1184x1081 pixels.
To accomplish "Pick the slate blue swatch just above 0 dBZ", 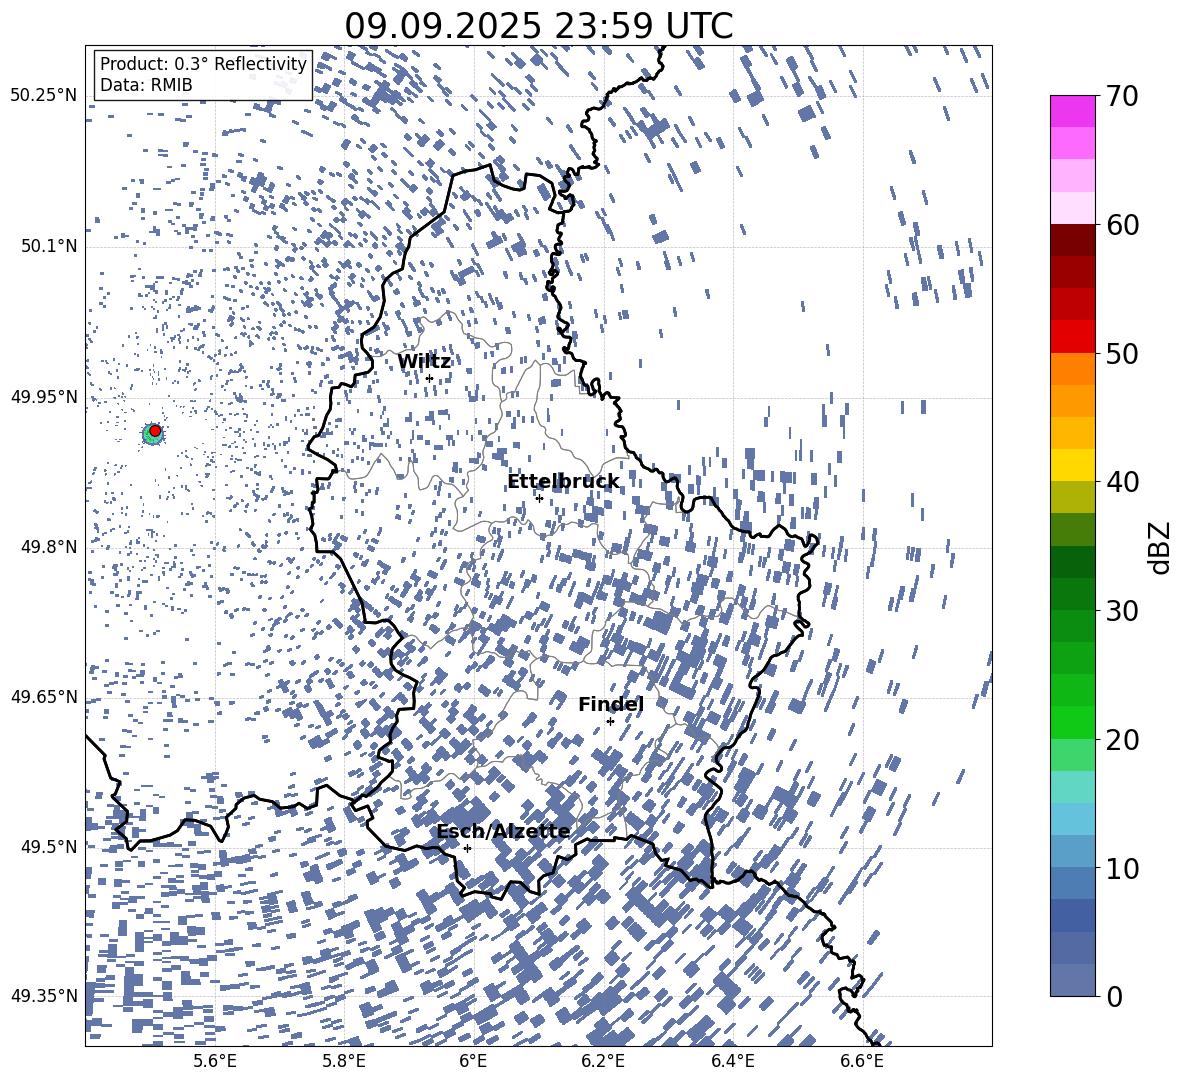I will tap(1073, 980).
